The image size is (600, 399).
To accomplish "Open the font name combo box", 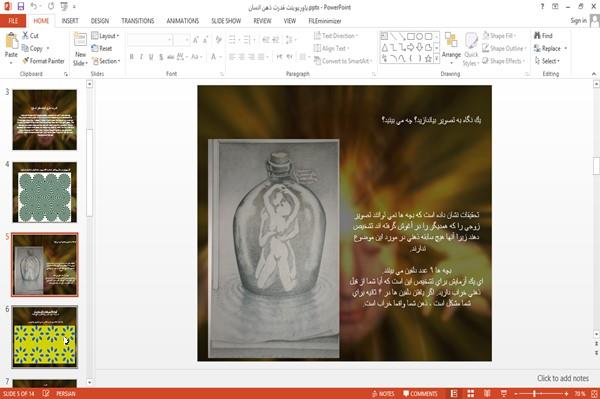I will [x=150, y=40].
